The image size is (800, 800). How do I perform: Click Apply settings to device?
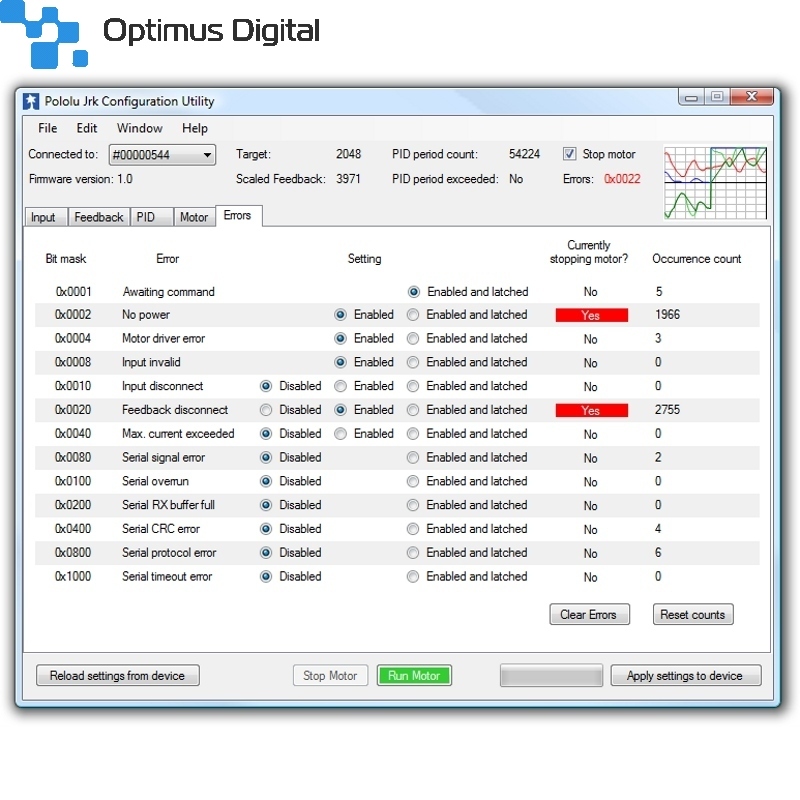click(x=685, y=676)
